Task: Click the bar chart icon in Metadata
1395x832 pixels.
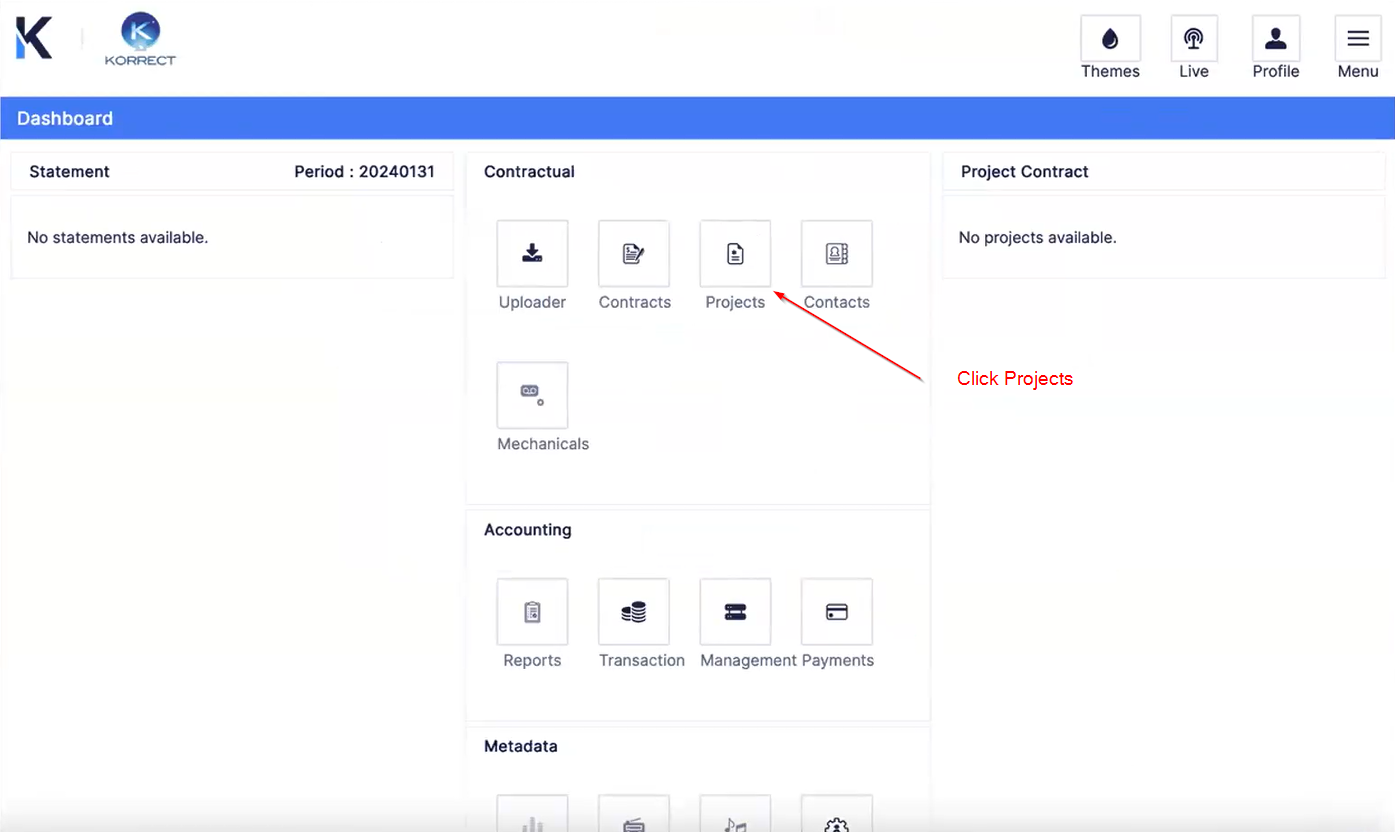Action: point(532,818)
